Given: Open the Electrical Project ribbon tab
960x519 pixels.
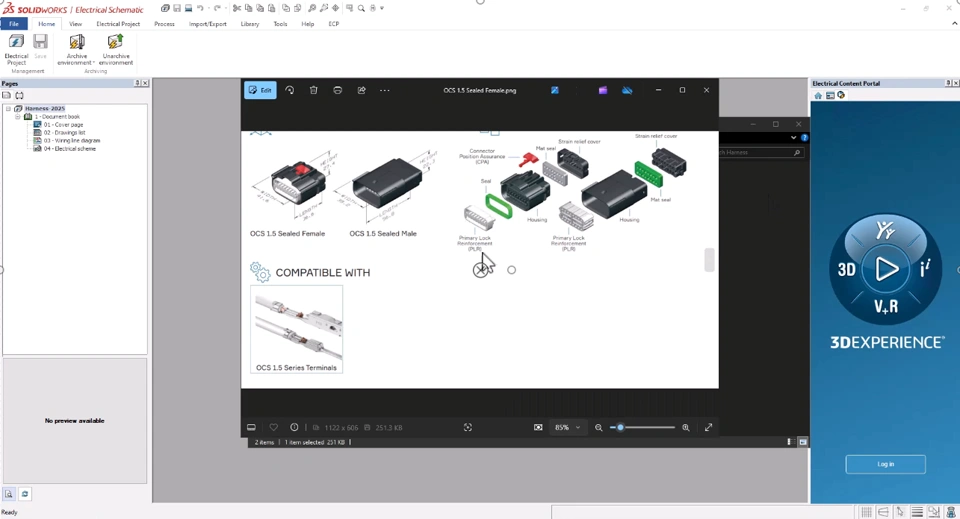Looking at the screenshot, I should point(118,24).
